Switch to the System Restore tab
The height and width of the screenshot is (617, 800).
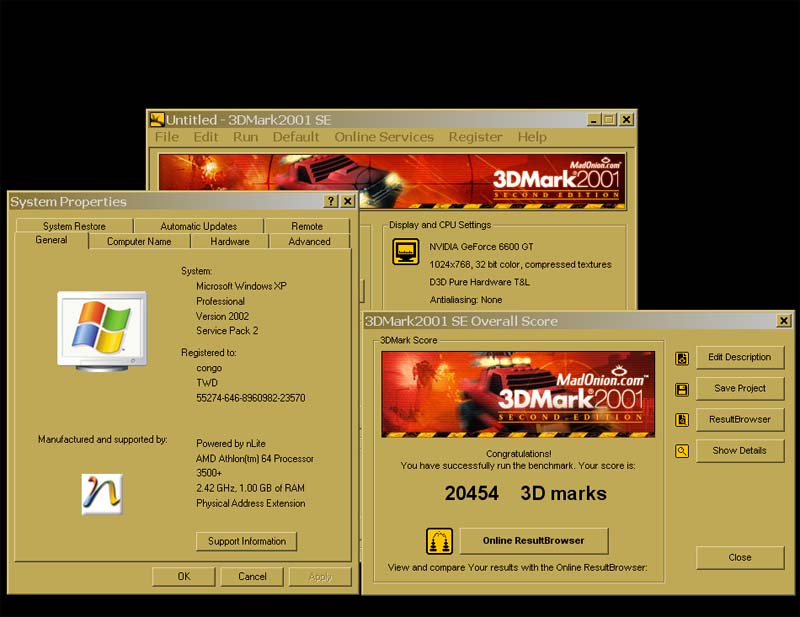74,226
